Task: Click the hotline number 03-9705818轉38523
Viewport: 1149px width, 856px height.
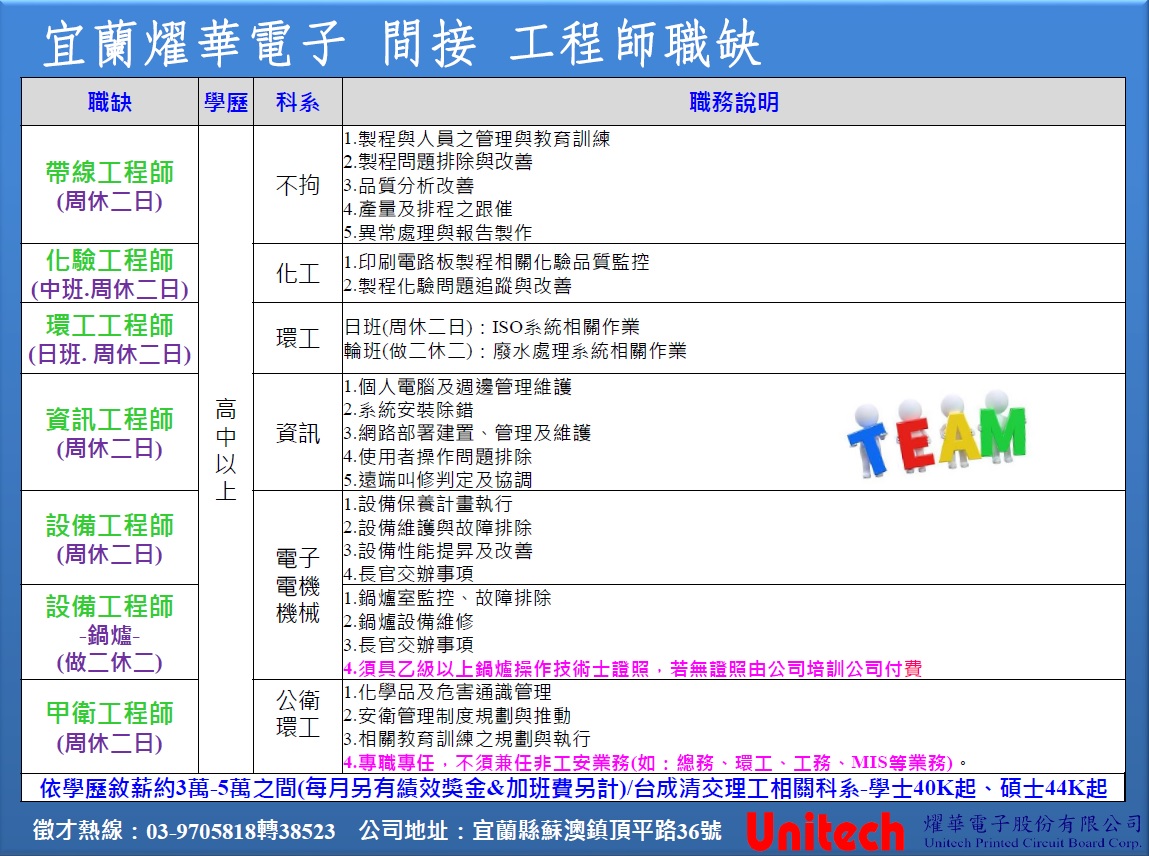Action: [x=240, y=831]
